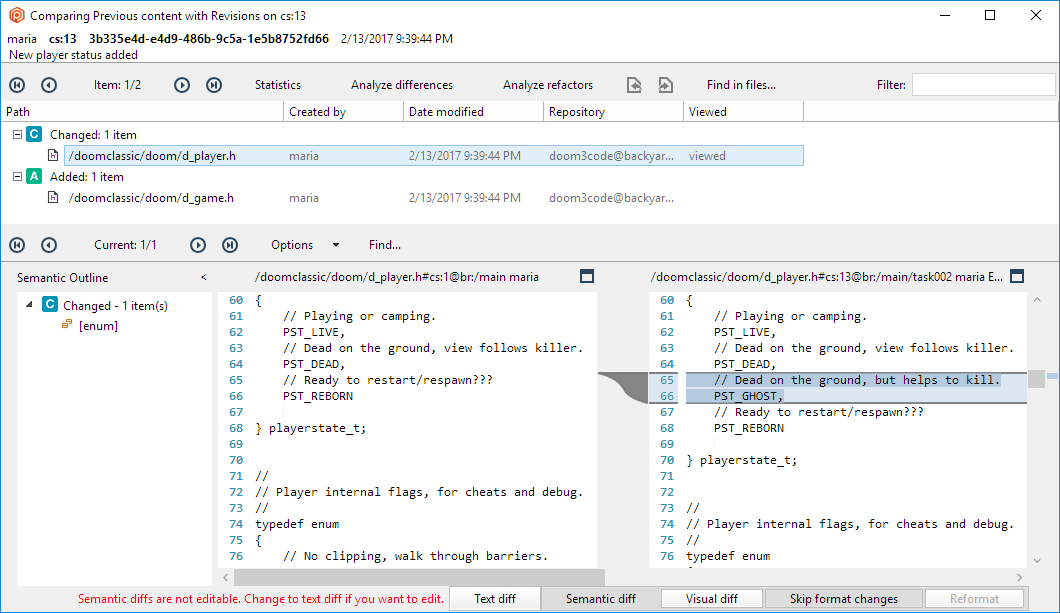Click line 68 '} playerstate_t;' in left pane
The width and height of the screenshot is (1060, 613).
(310, 428)
